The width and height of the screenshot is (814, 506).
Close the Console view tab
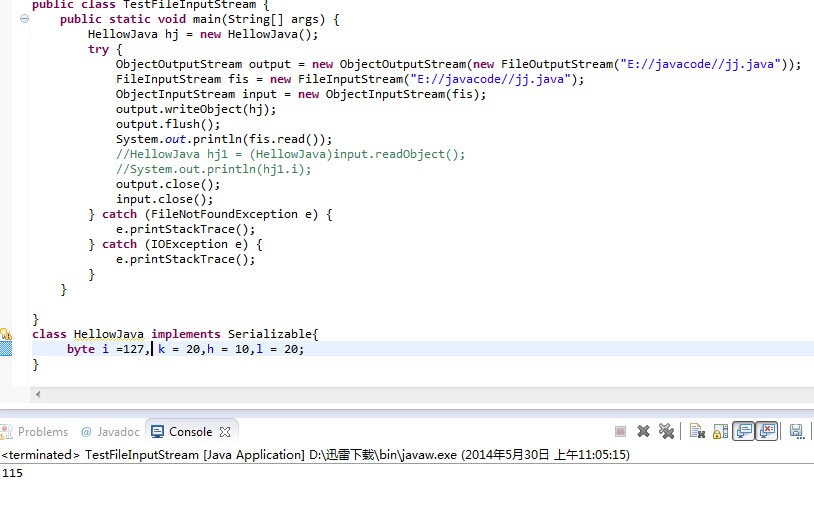coord(225,432)
